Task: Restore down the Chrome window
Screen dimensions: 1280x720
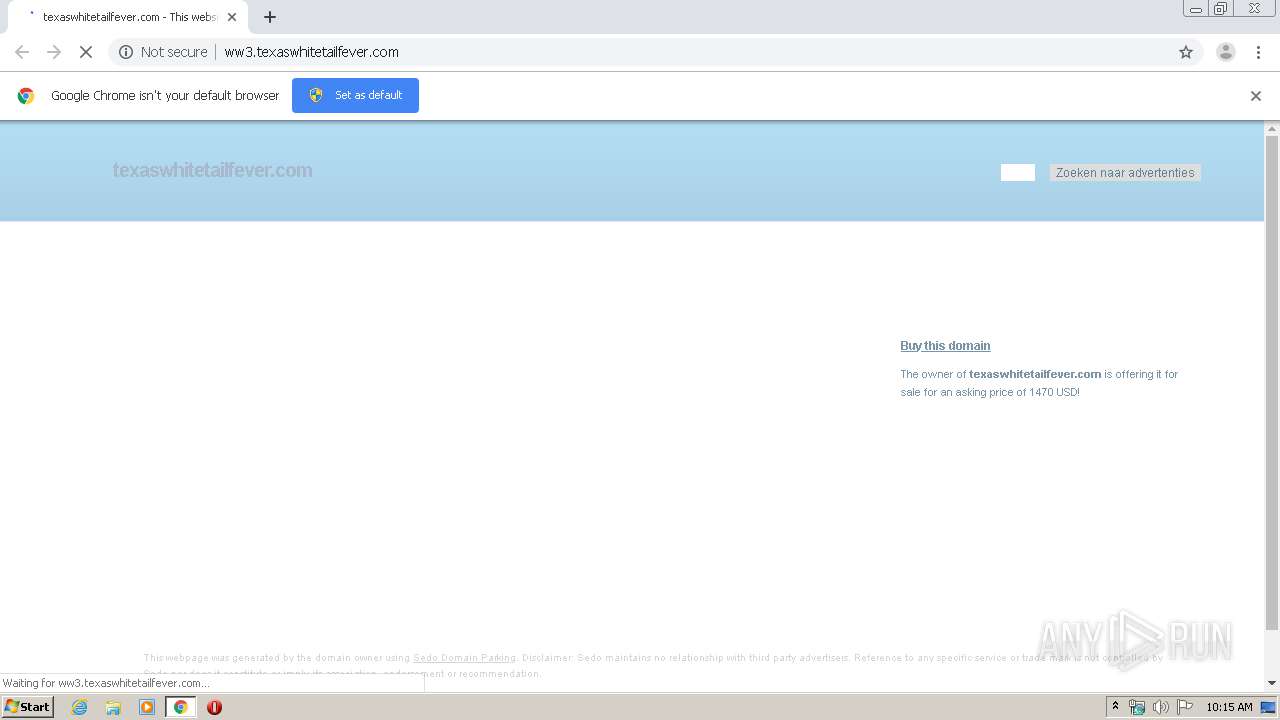Action: coord(1221,9)
